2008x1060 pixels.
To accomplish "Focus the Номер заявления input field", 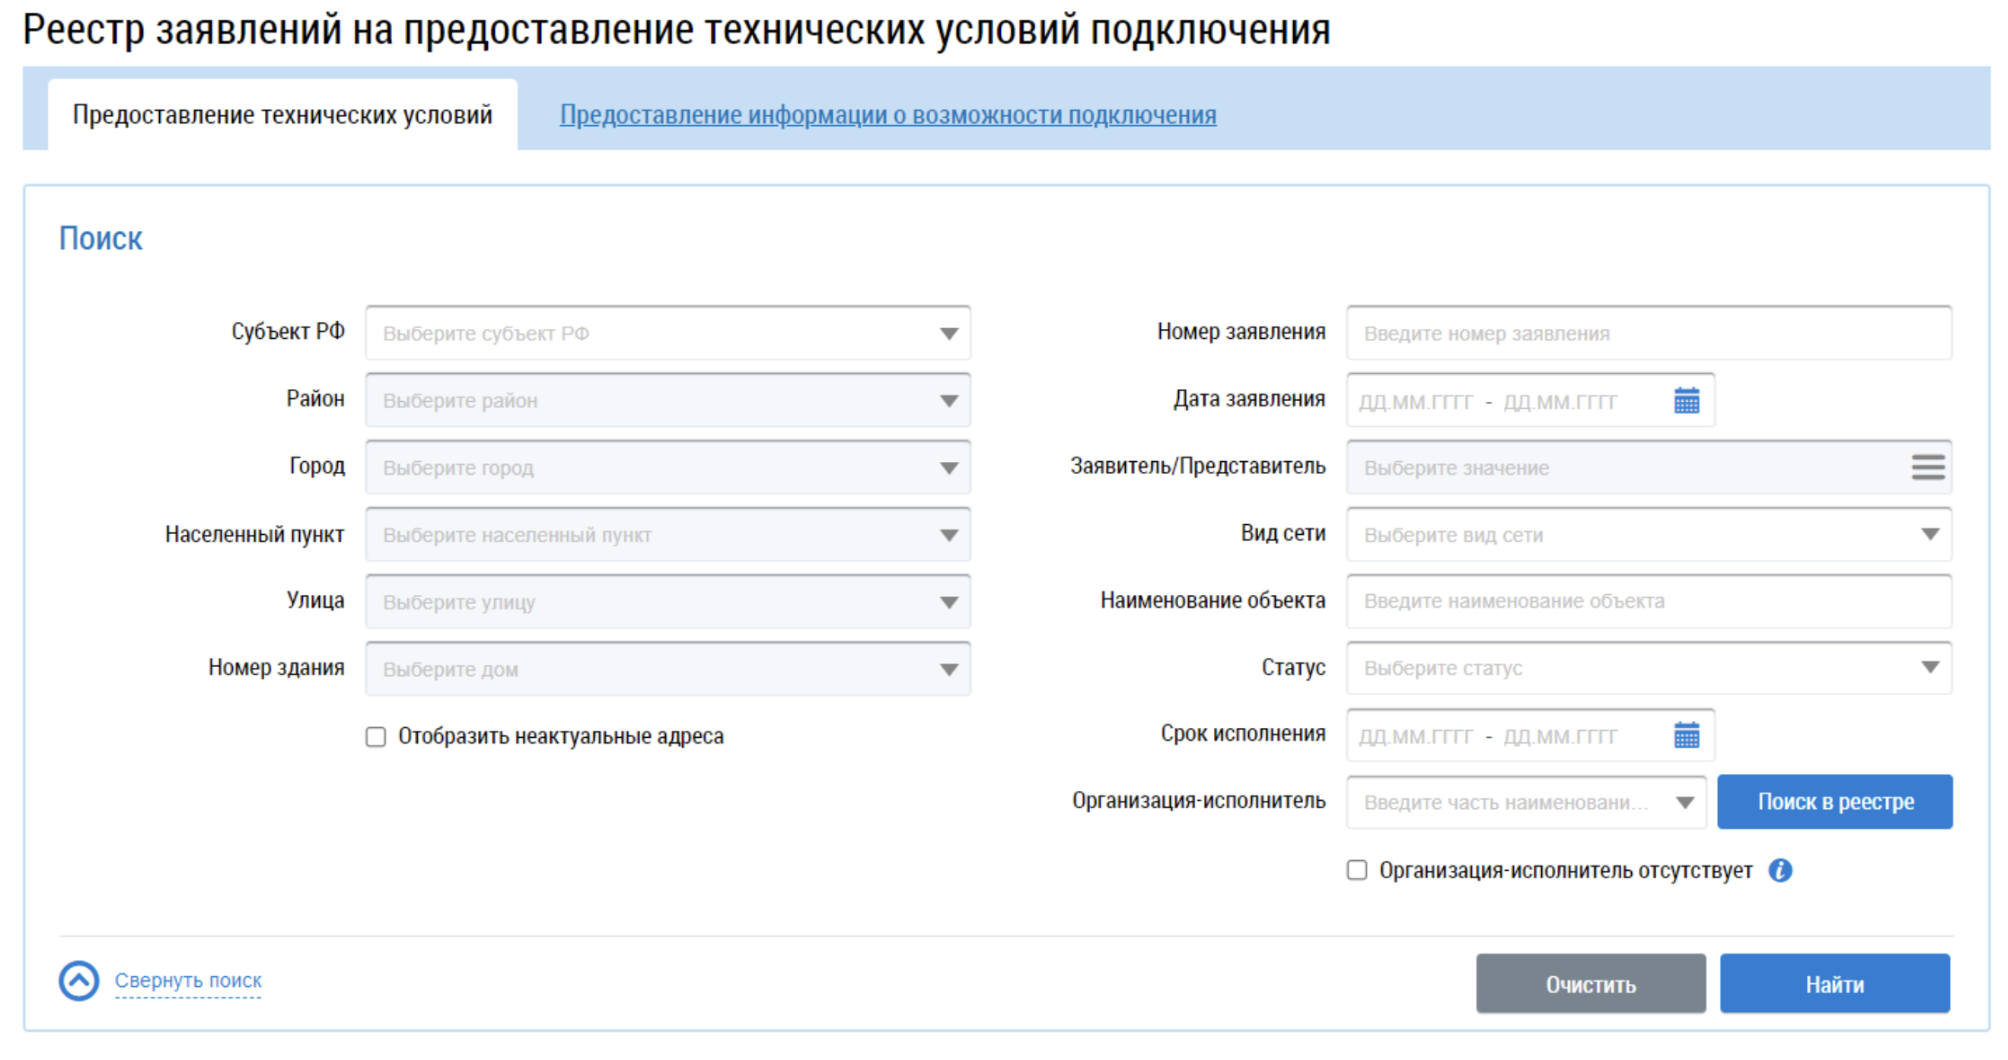I will pos(1648,333).
